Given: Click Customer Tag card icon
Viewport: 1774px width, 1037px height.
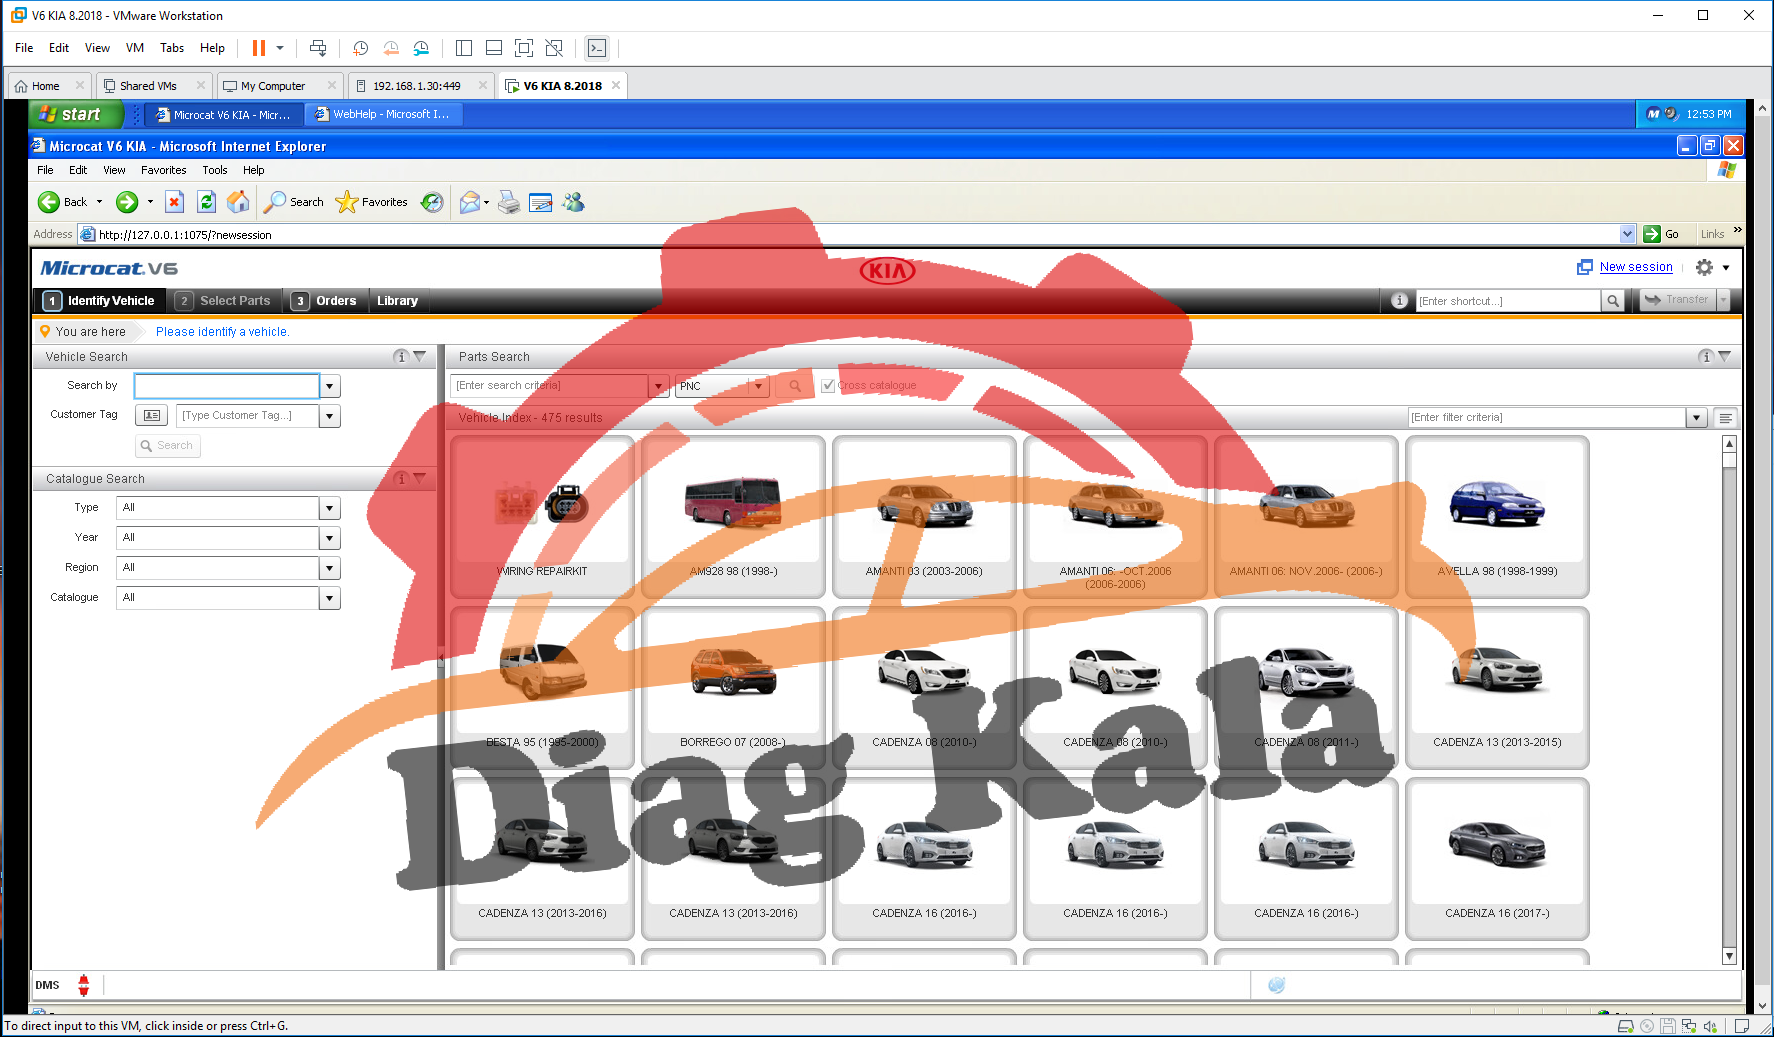Looking at the screenshot, I should pos(152,415).
